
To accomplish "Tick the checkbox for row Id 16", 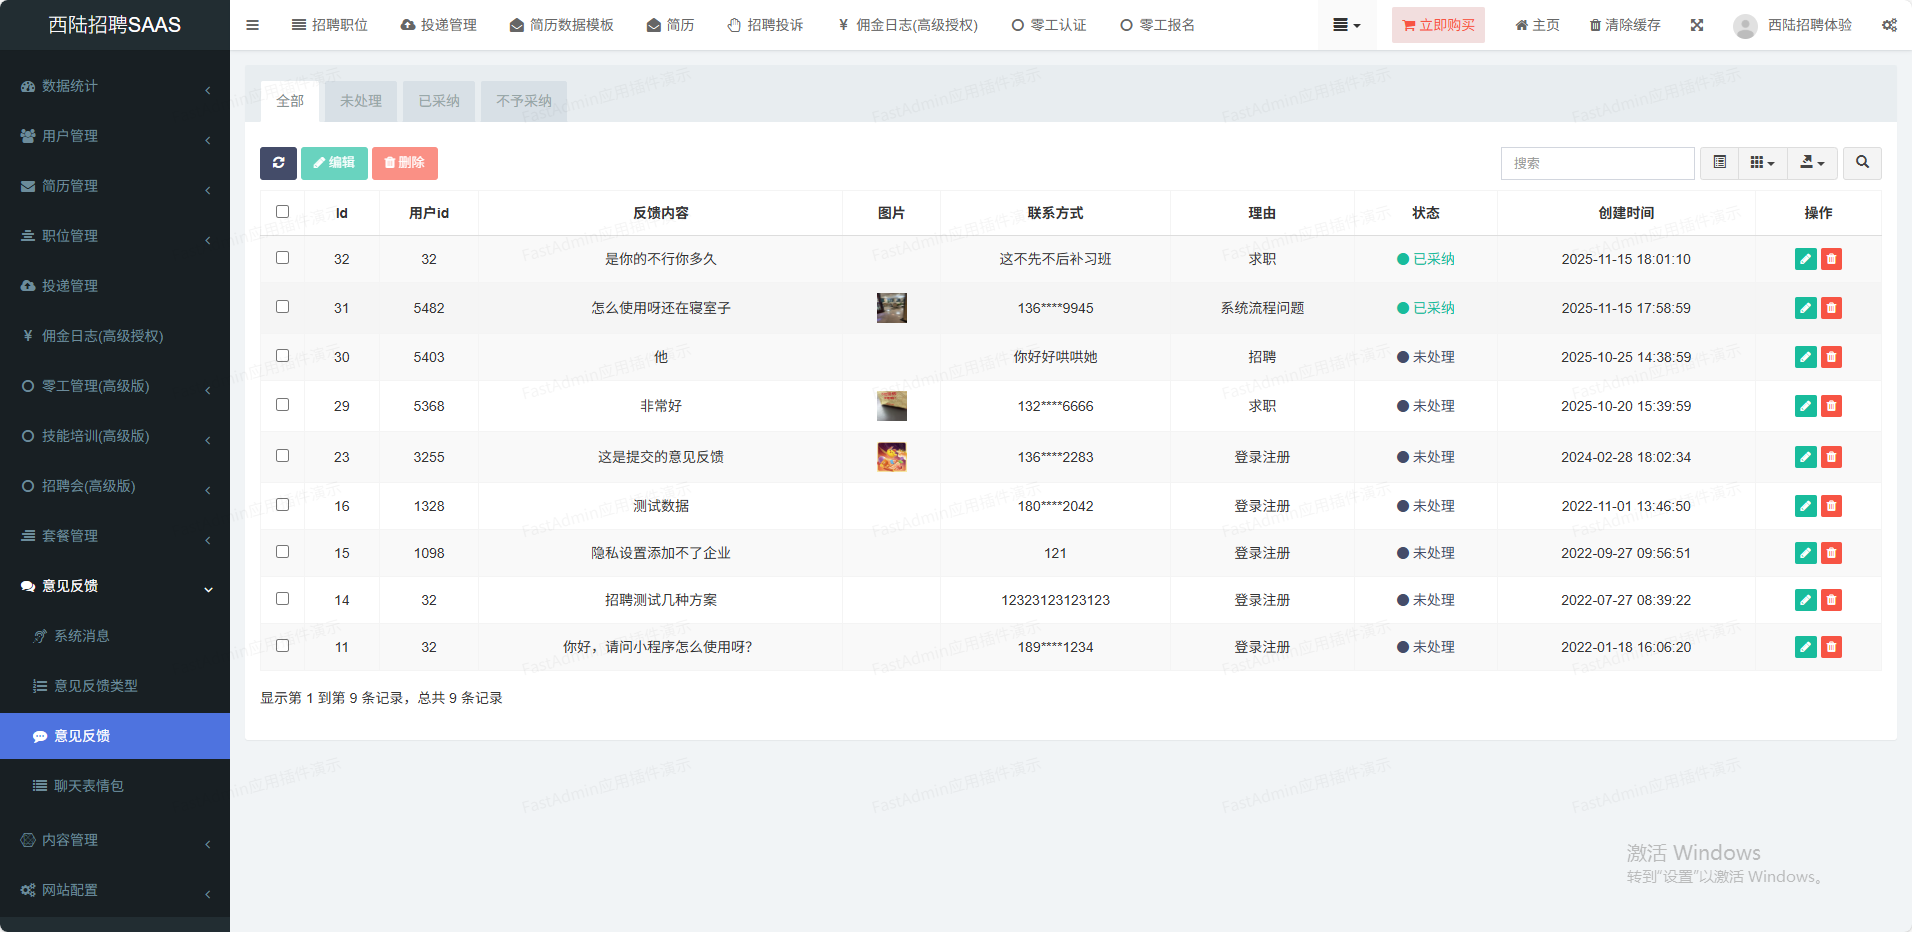I will click(283, 505).
